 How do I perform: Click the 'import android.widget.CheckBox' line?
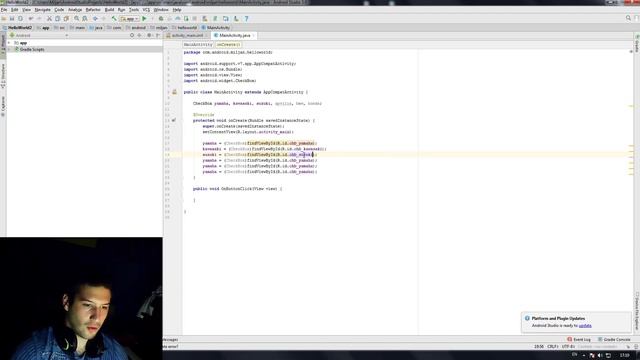[x=220, y=81]
